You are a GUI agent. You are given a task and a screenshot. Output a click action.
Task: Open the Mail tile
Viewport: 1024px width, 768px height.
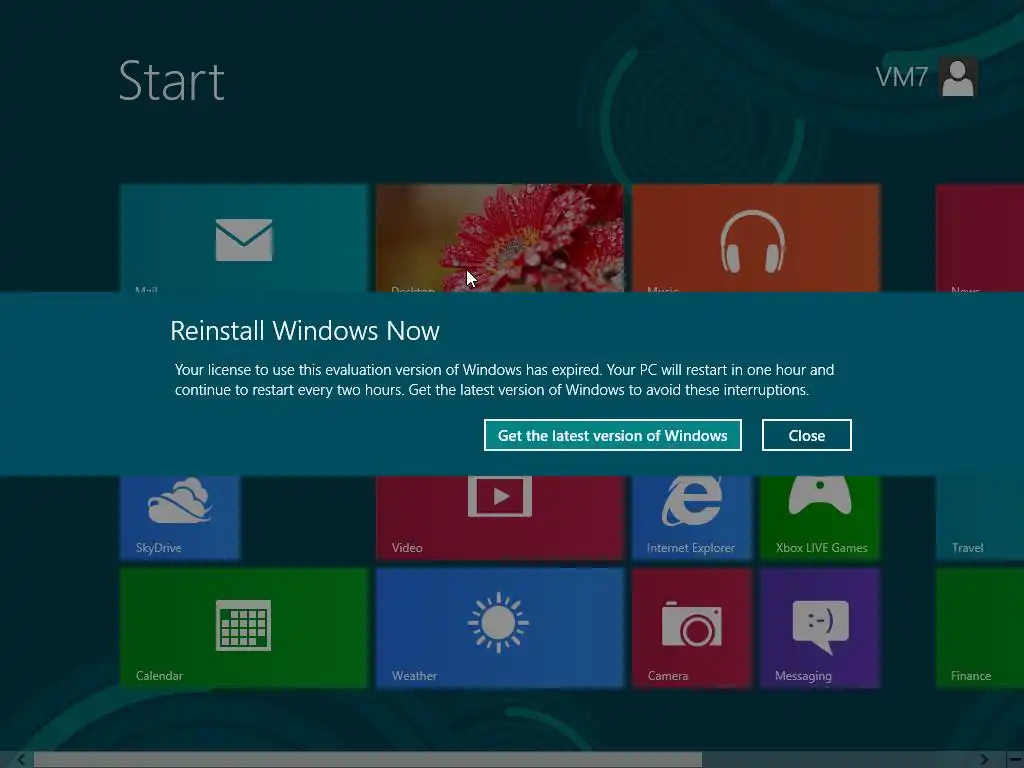click(244, 238)
